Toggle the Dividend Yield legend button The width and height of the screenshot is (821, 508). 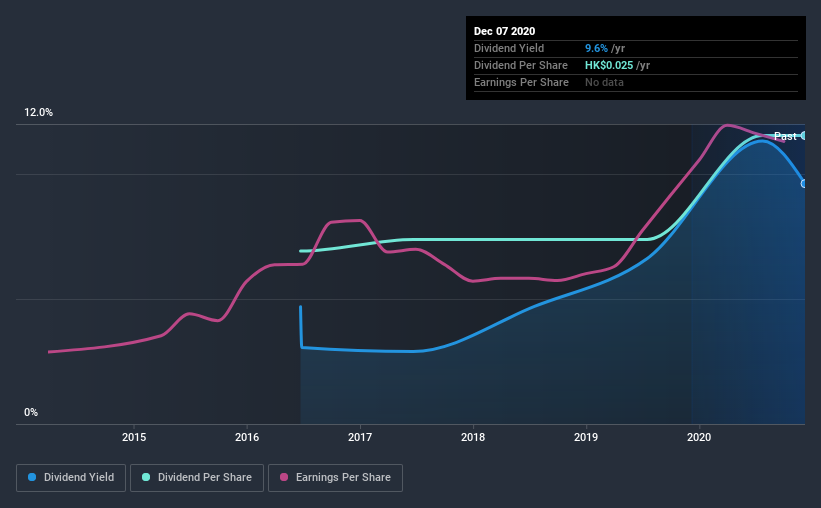[71, 478]
